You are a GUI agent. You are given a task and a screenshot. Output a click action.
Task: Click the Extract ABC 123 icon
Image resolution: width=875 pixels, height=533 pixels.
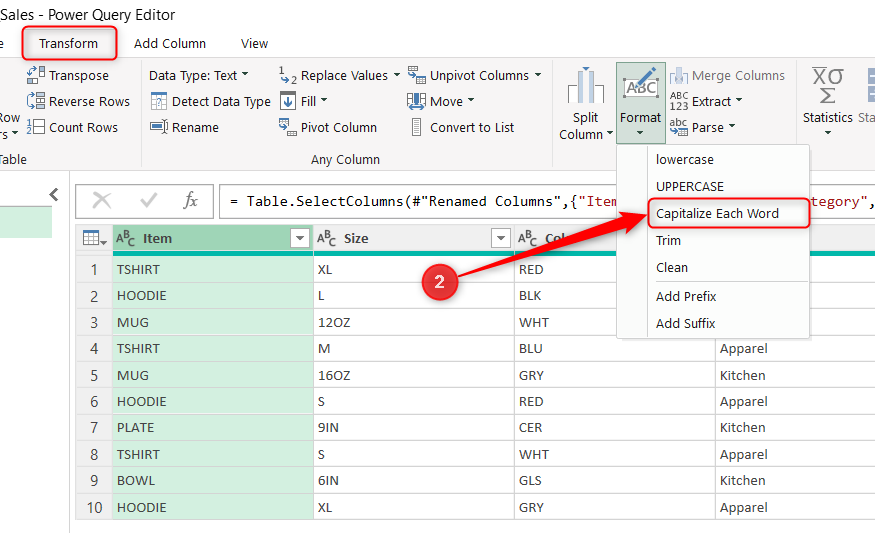point(679,101)
